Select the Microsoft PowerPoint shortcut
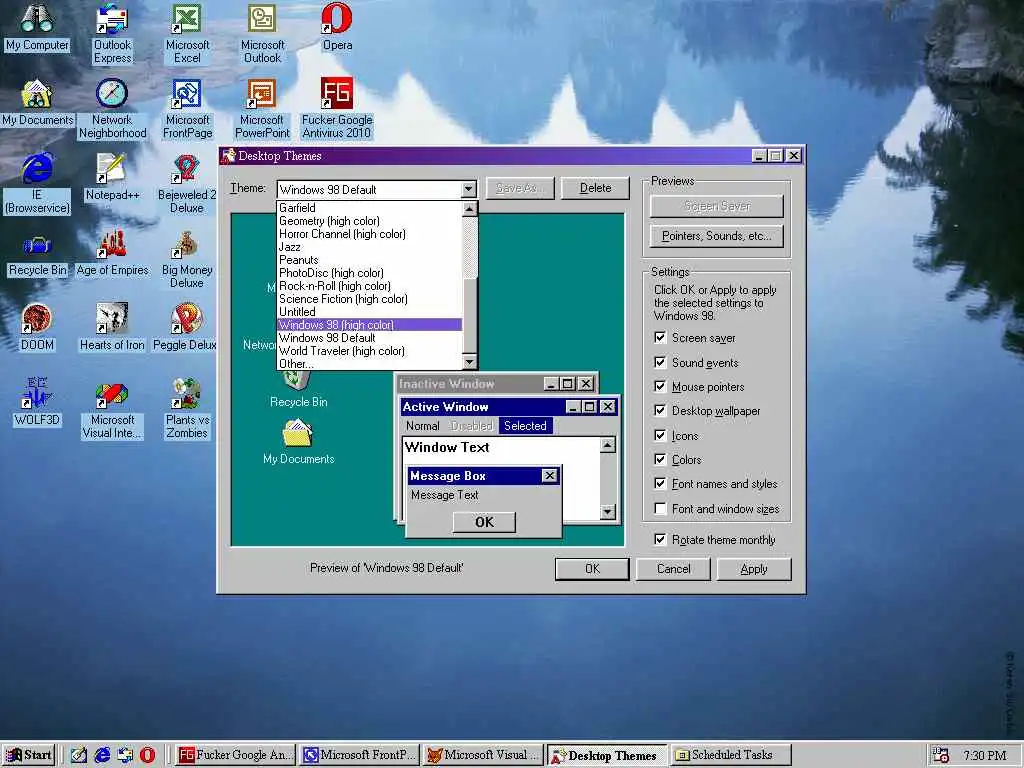Image resolution: width=1024 pixels, height=768 pixels. [x=262, y=109]
